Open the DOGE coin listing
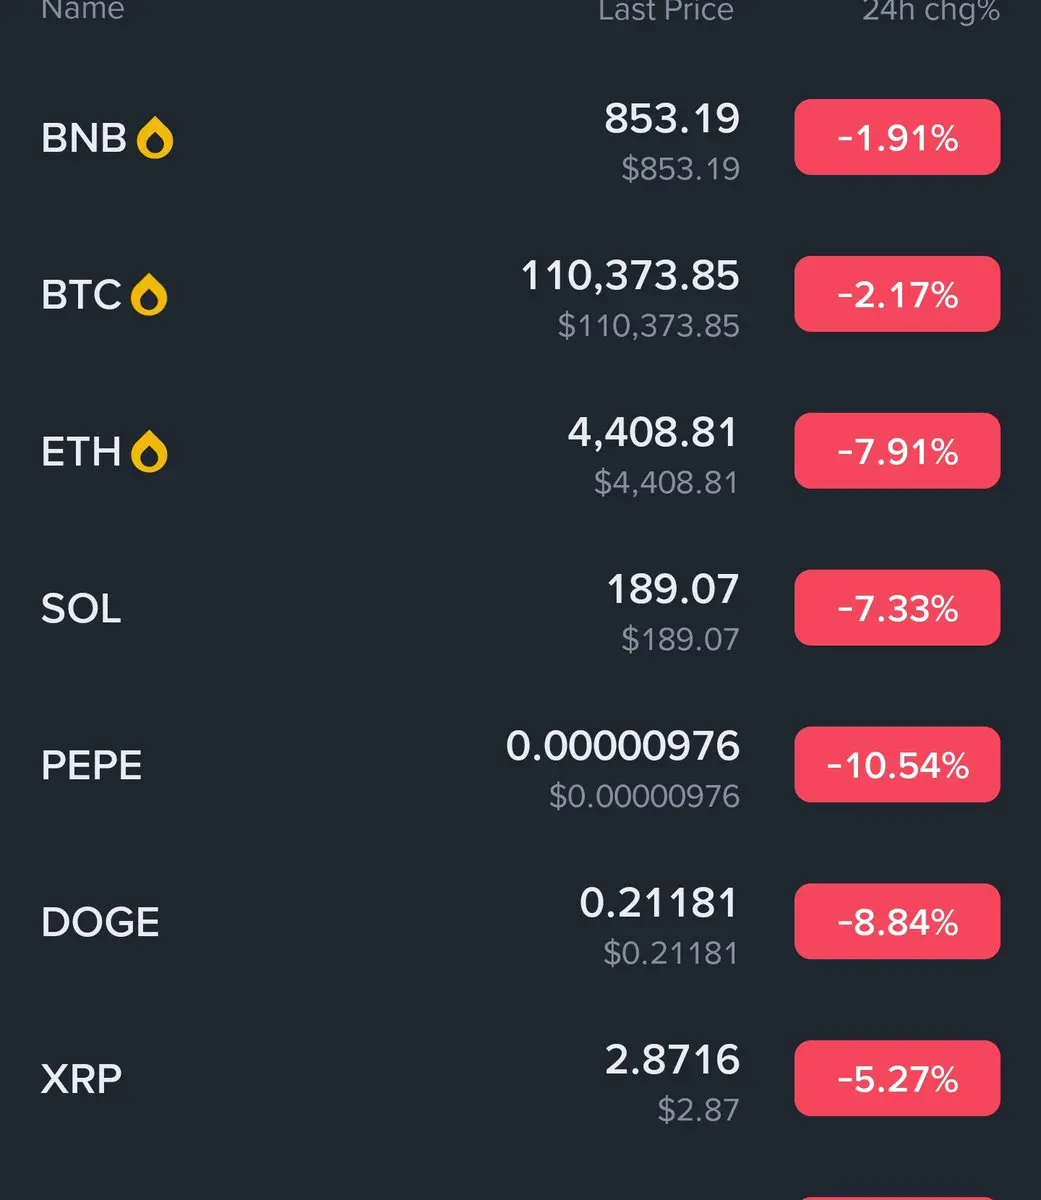The height and width of the screenshot is (1200, 1041). tap(520, 922)
